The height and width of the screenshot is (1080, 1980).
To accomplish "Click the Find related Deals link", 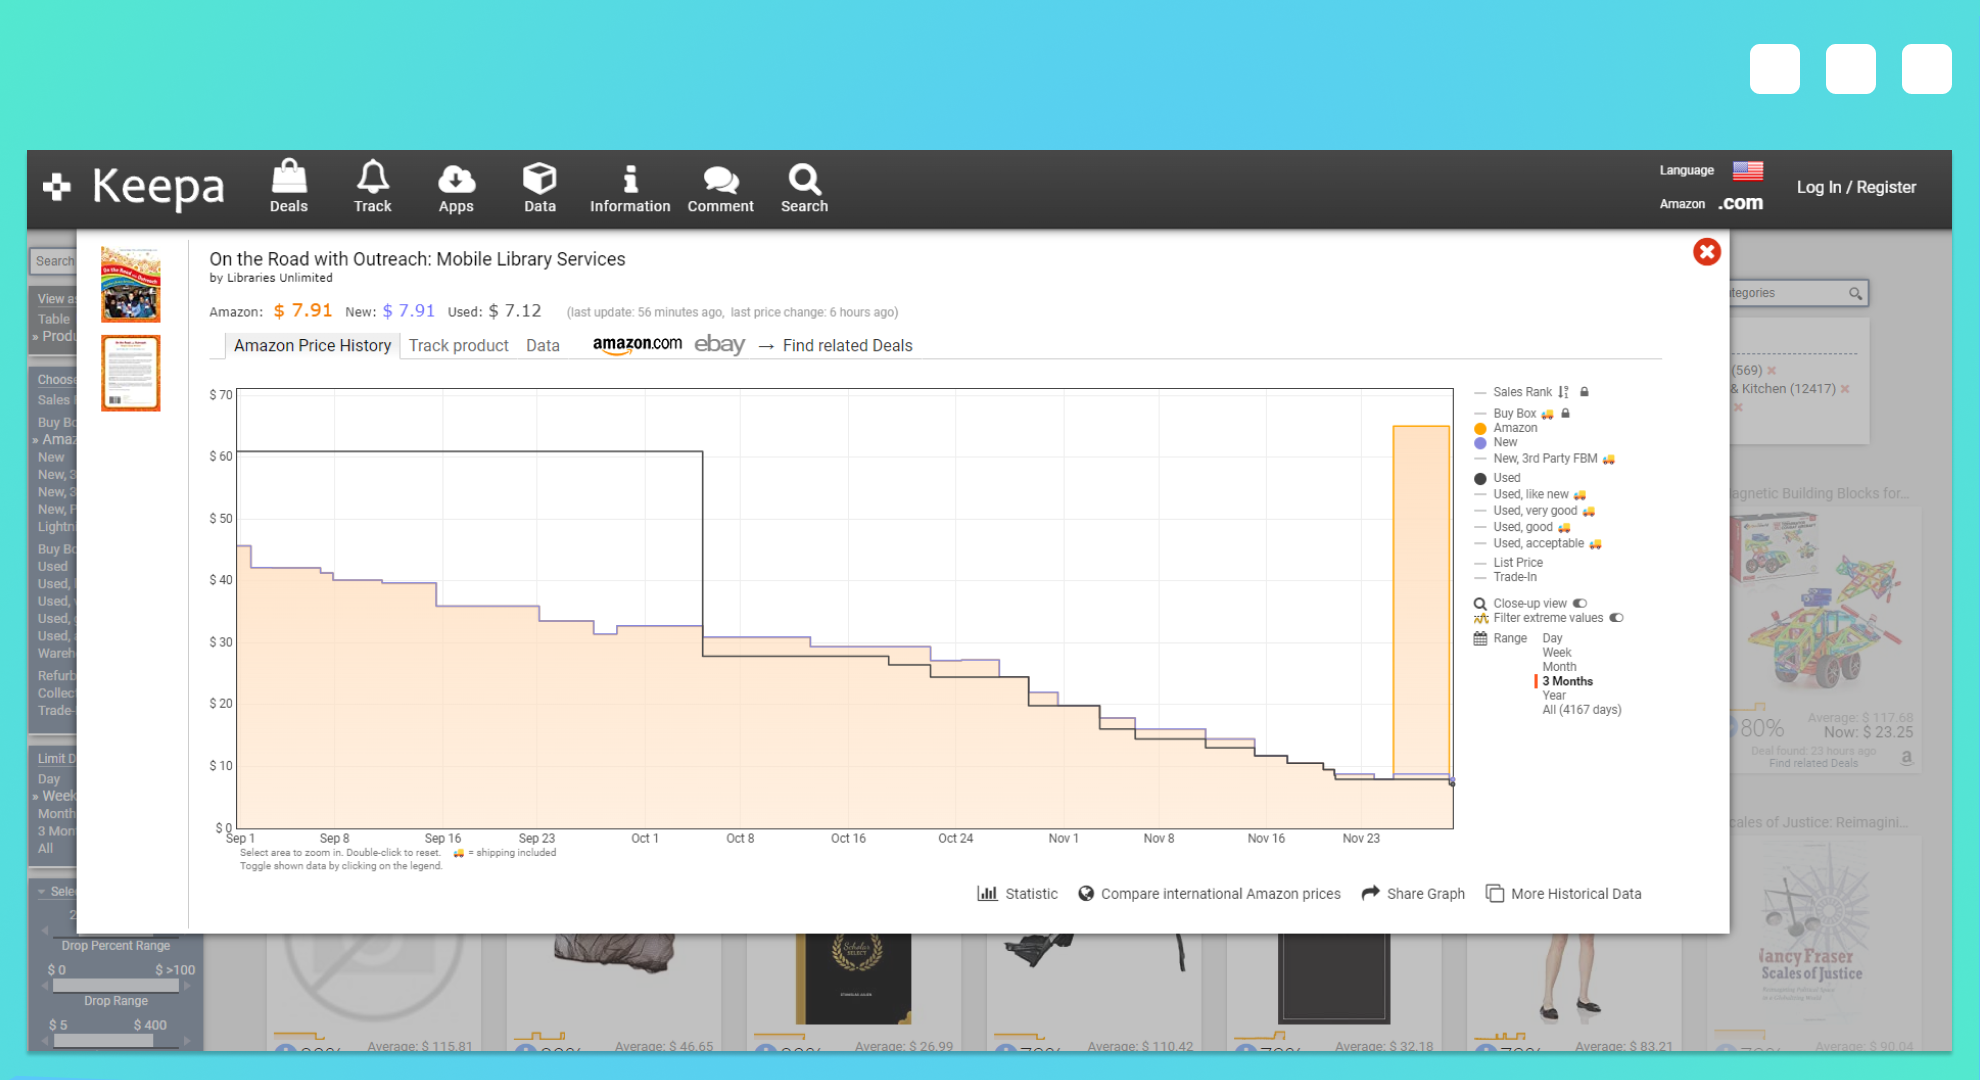I will 846,345.
